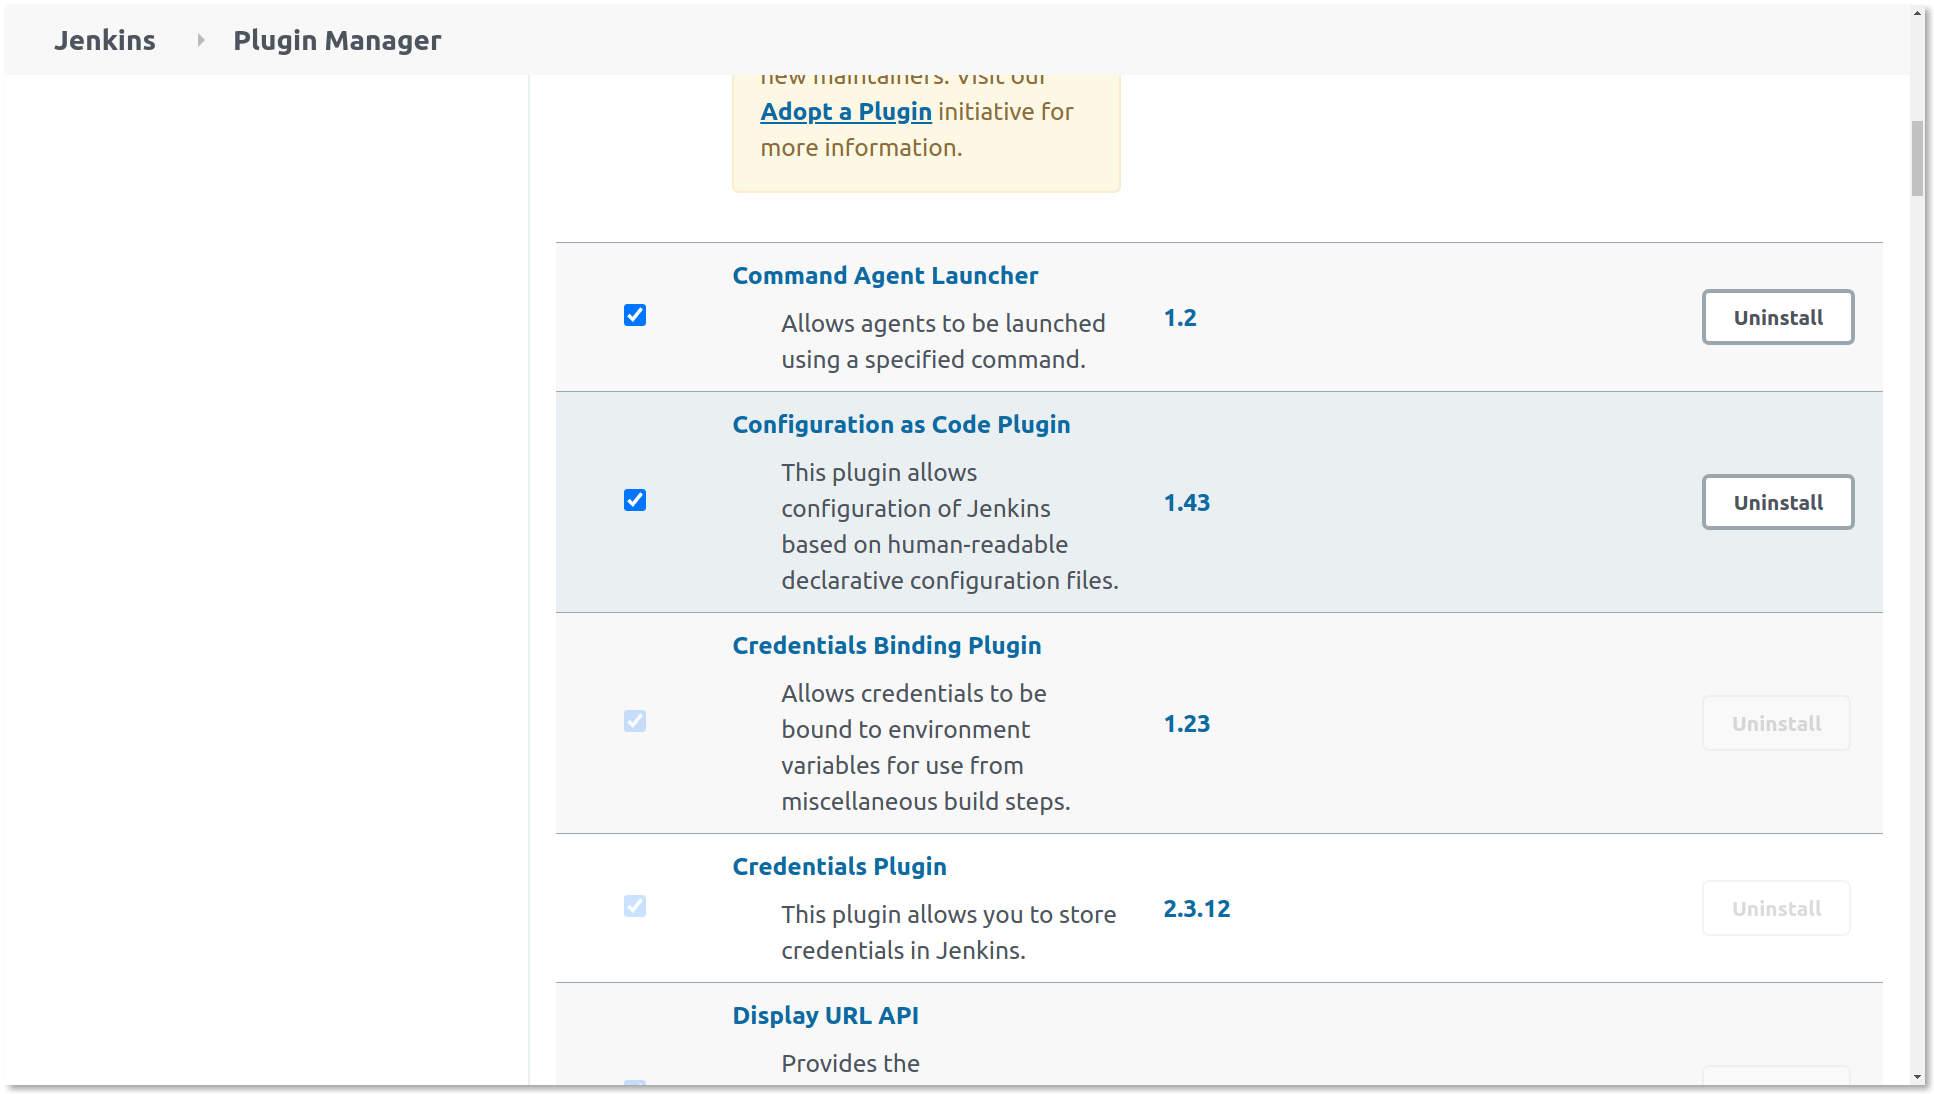
Task: Click the Credentials Plugin checkbox
Action: click(x=635, y=906)
